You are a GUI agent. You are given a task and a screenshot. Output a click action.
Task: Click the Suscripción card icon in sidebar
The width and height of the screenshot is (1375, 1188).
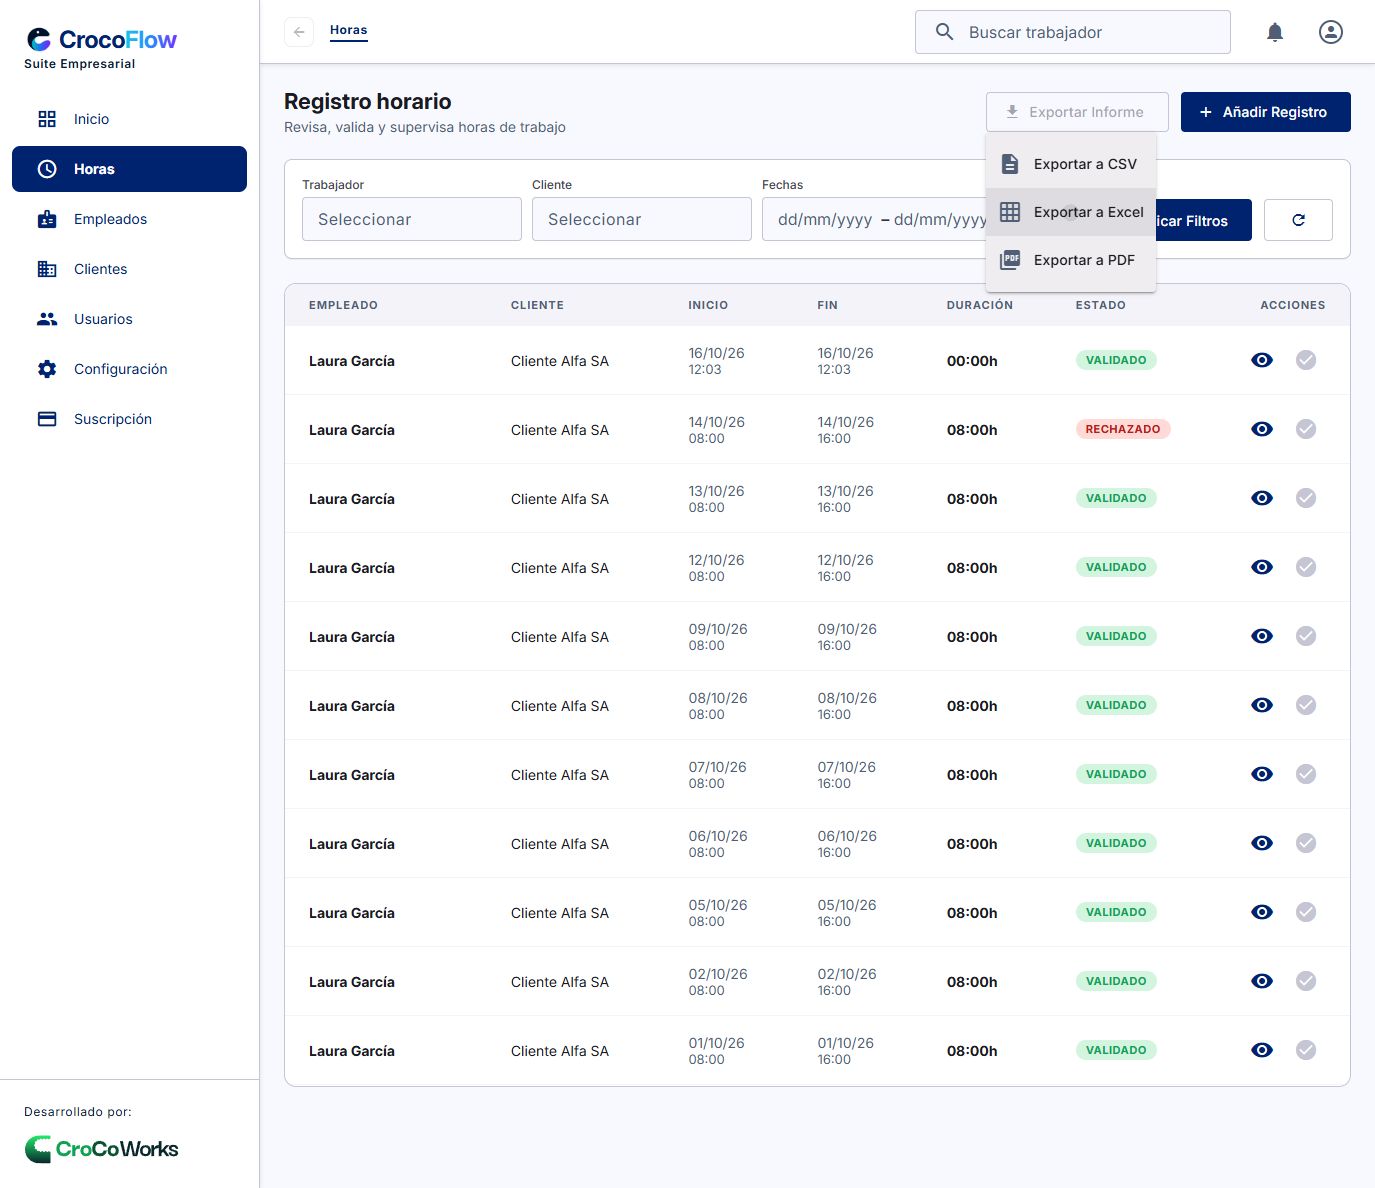coord(47,419)
